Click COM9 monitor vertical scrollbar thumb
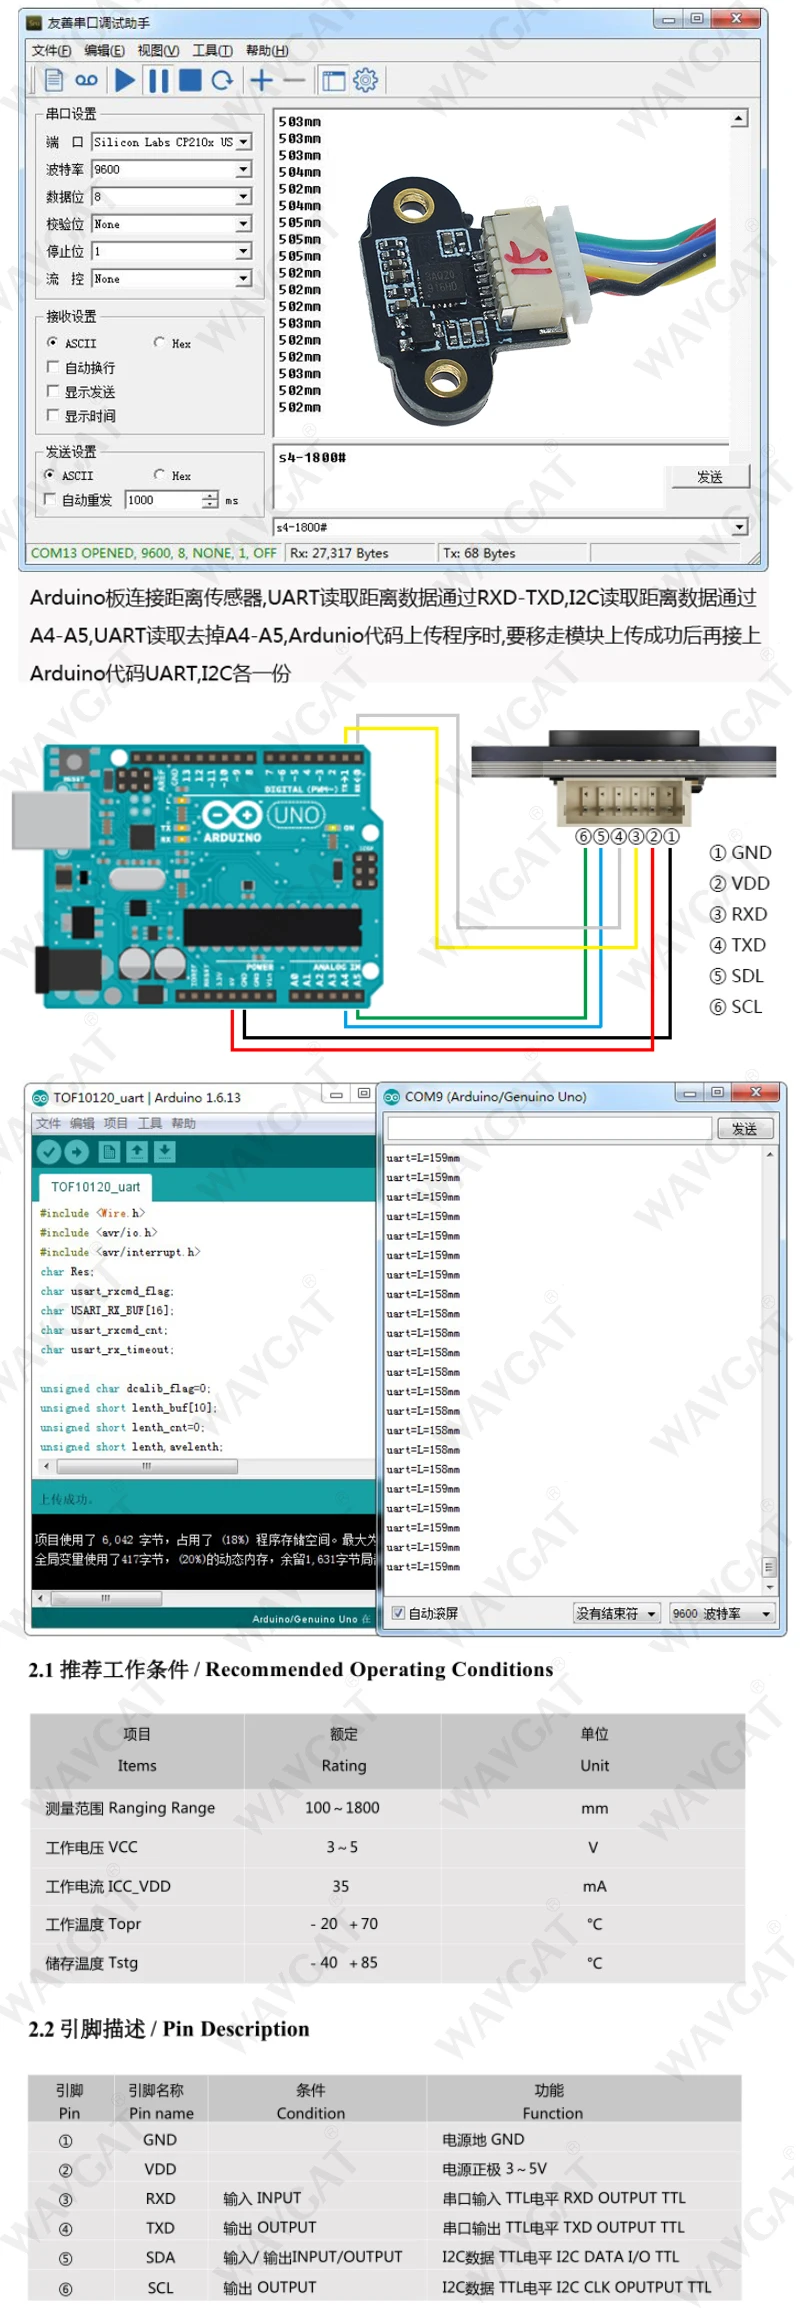This screenshot has height=2319, width=800. point(768,1566)
